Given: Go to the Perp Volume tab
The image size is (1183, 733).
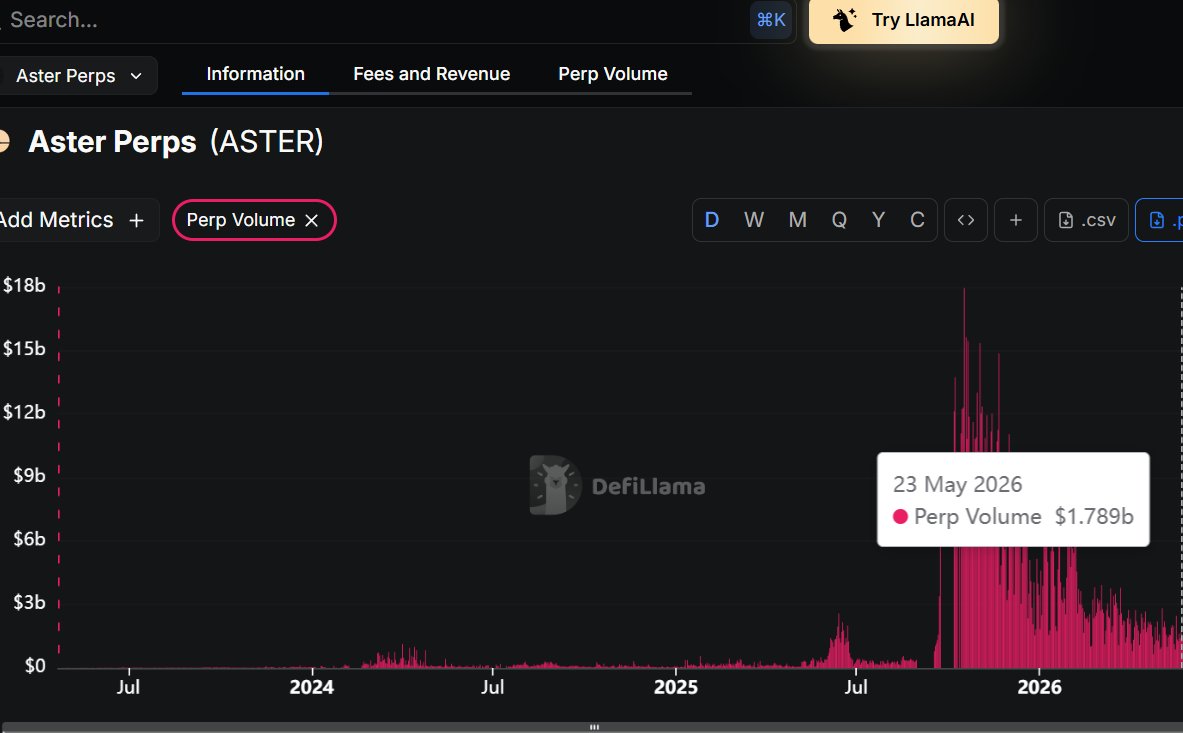Looking at the screenshot, I should pyautogui.click(x=613, y=74).
